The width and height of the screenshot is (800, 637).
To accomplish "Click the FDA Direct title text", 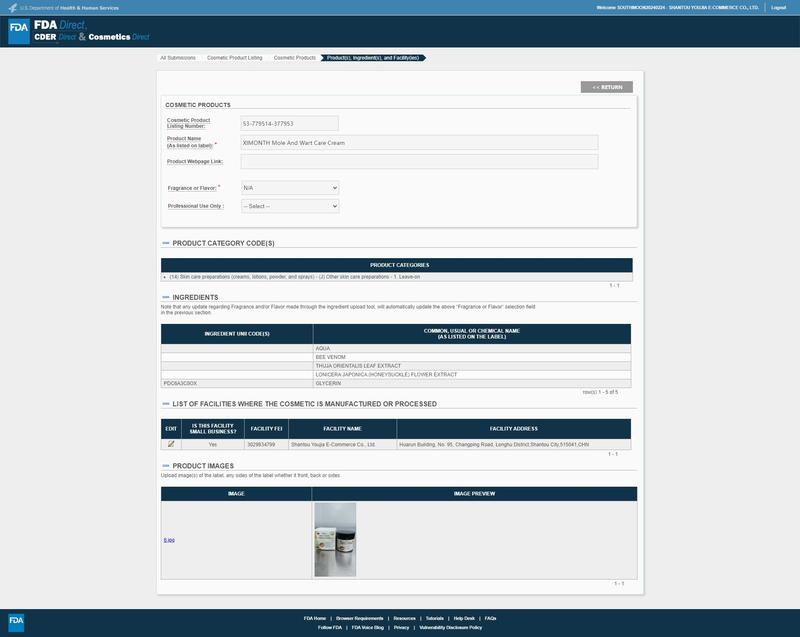I will (60, 24).
